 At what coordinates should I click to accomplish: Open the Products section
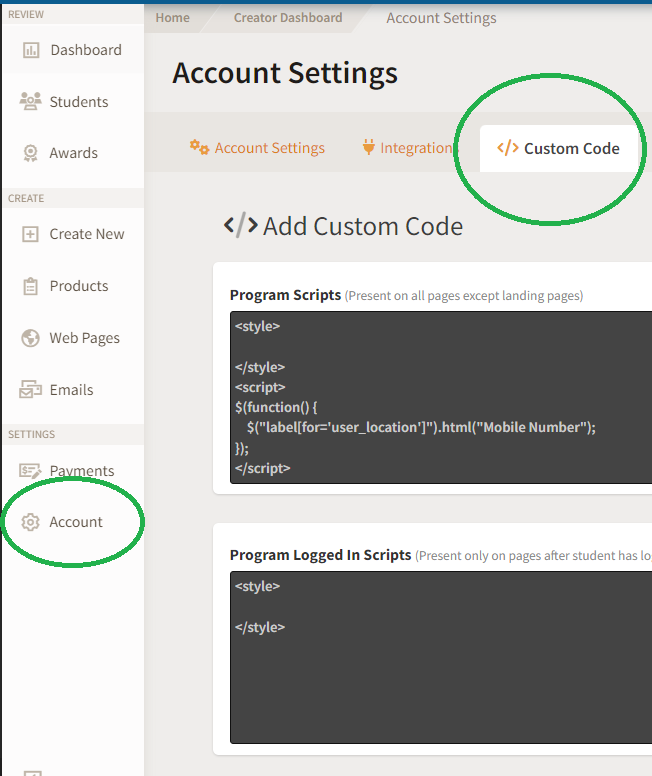tap(73, 286)
